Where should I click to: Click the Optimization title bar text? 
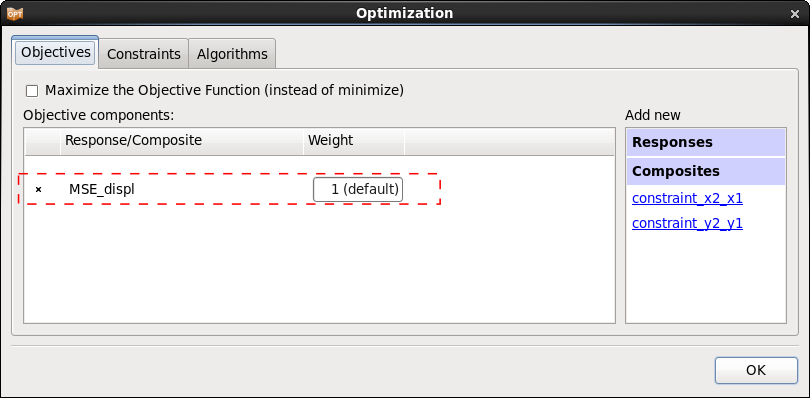pos(404,13)
